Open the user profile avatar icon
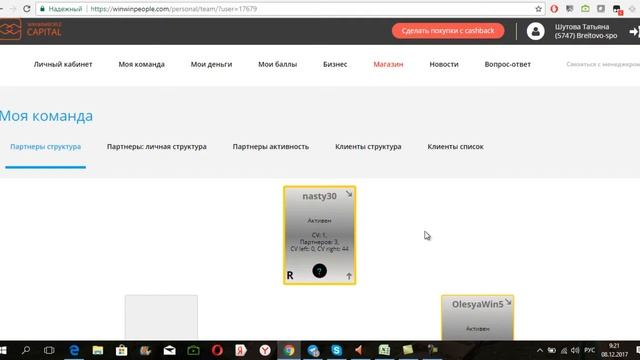 point(535,31)
